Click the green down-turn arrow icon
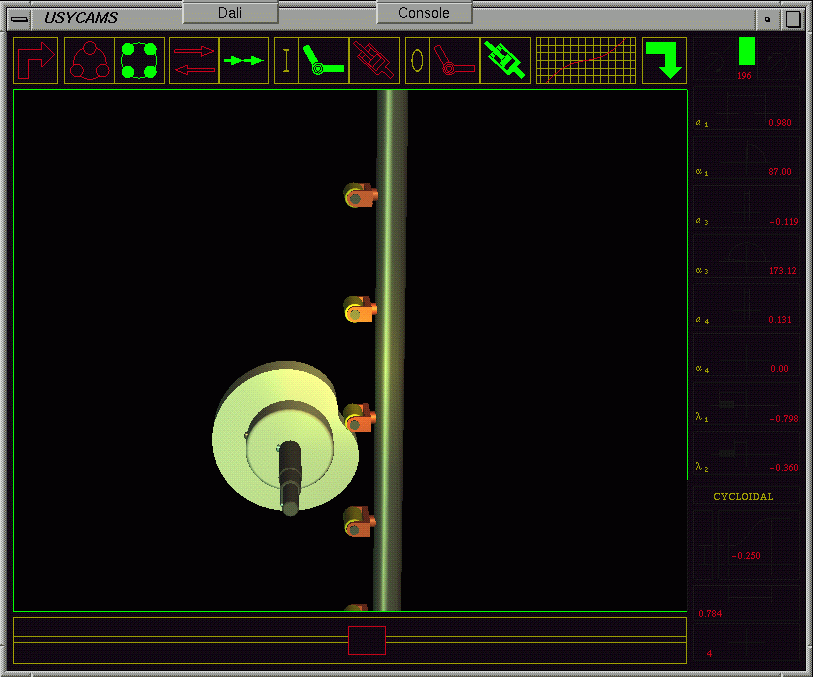 point(664,61)
